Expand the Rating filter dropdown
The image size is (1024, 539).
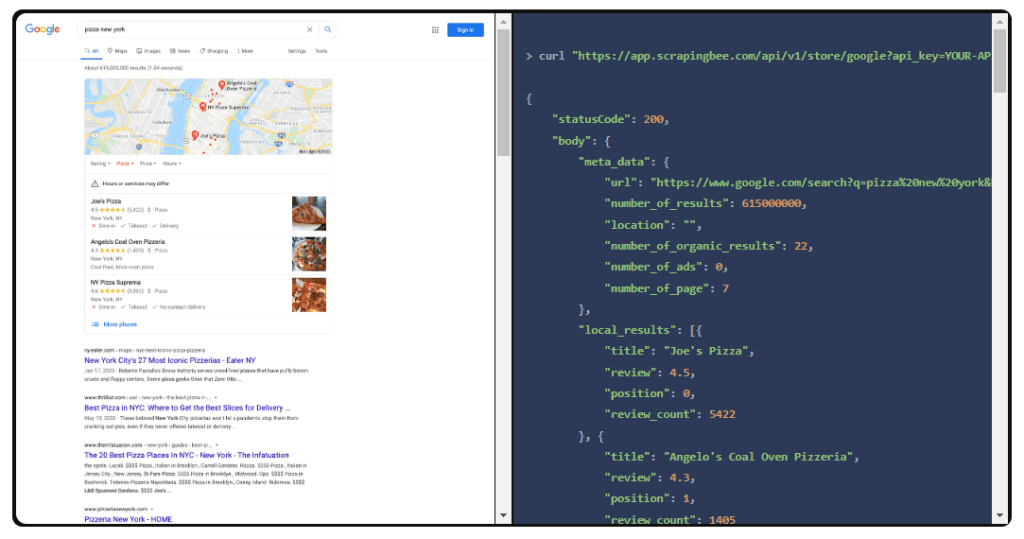[100, 164]
